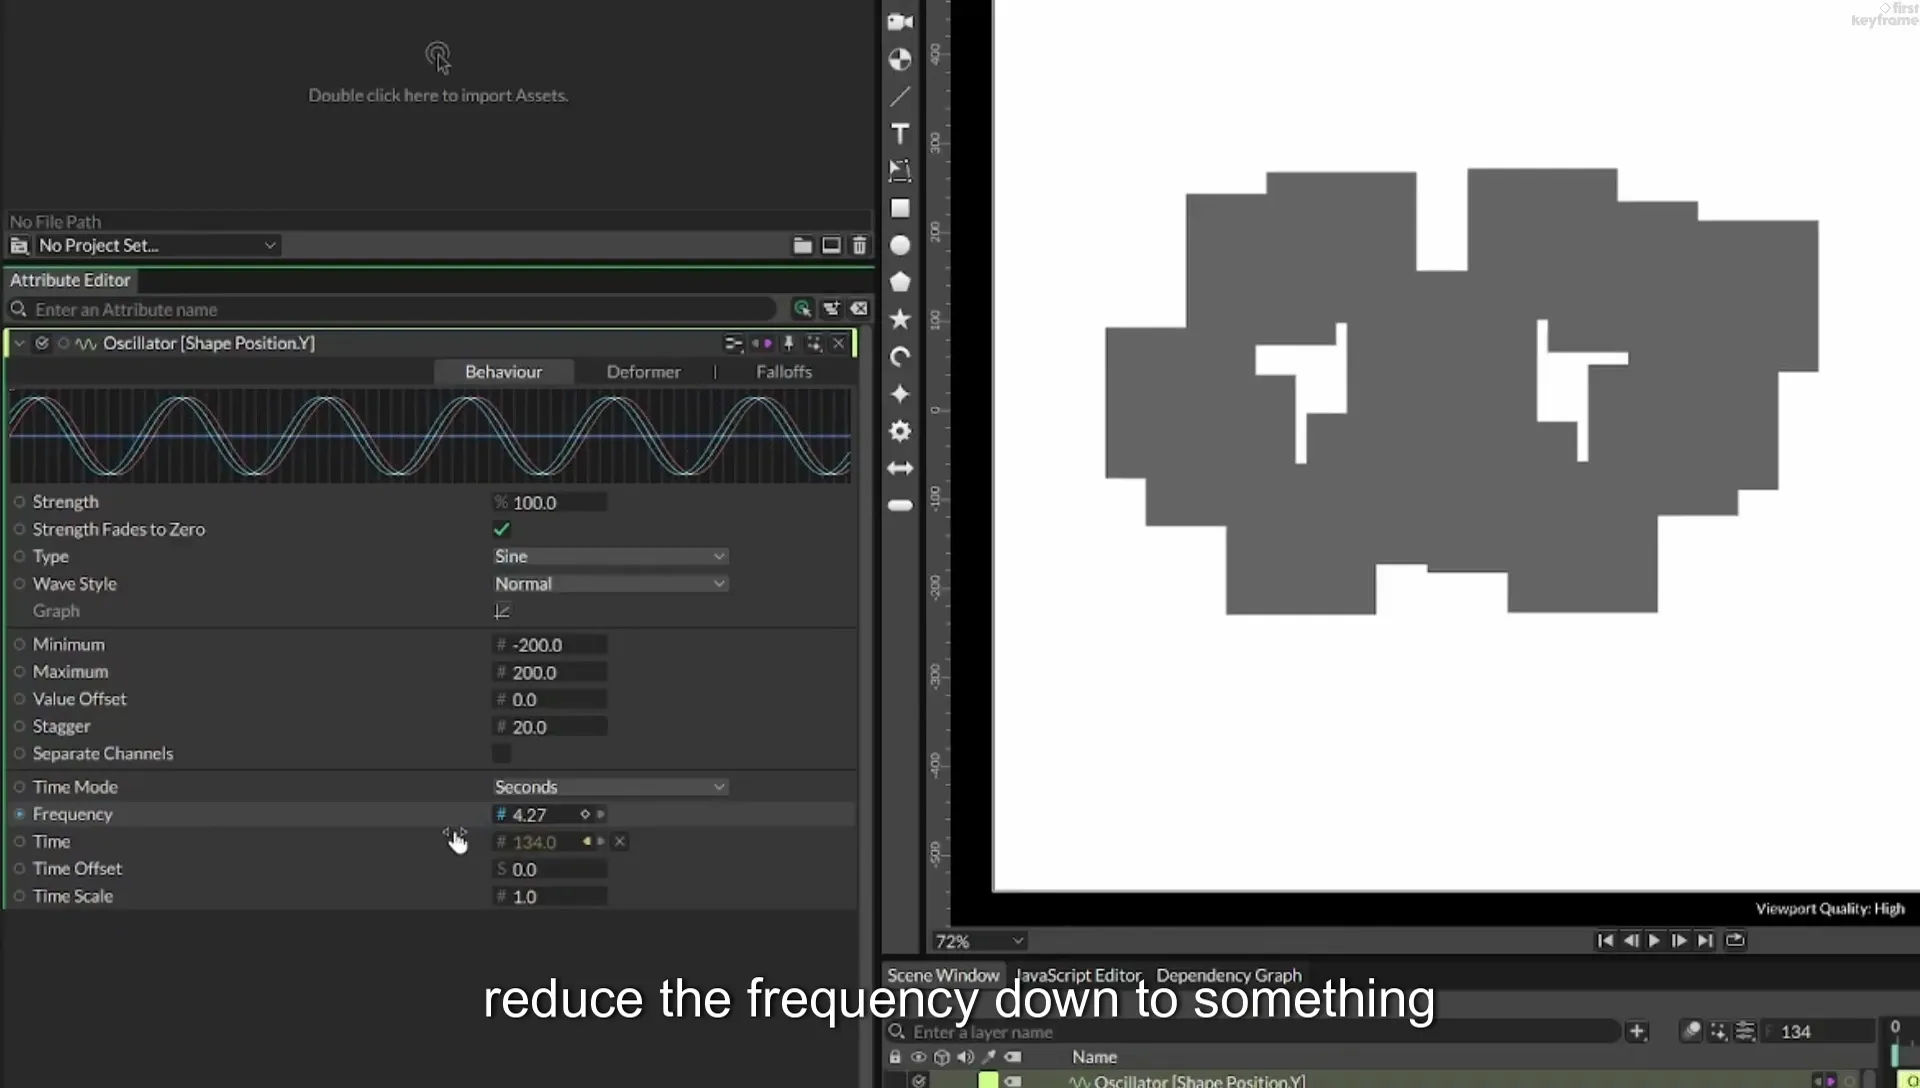Toggle Strength Fades to Zero checkbox
This screenshot has height=1088, width=1920.
[x=502, y=529]
